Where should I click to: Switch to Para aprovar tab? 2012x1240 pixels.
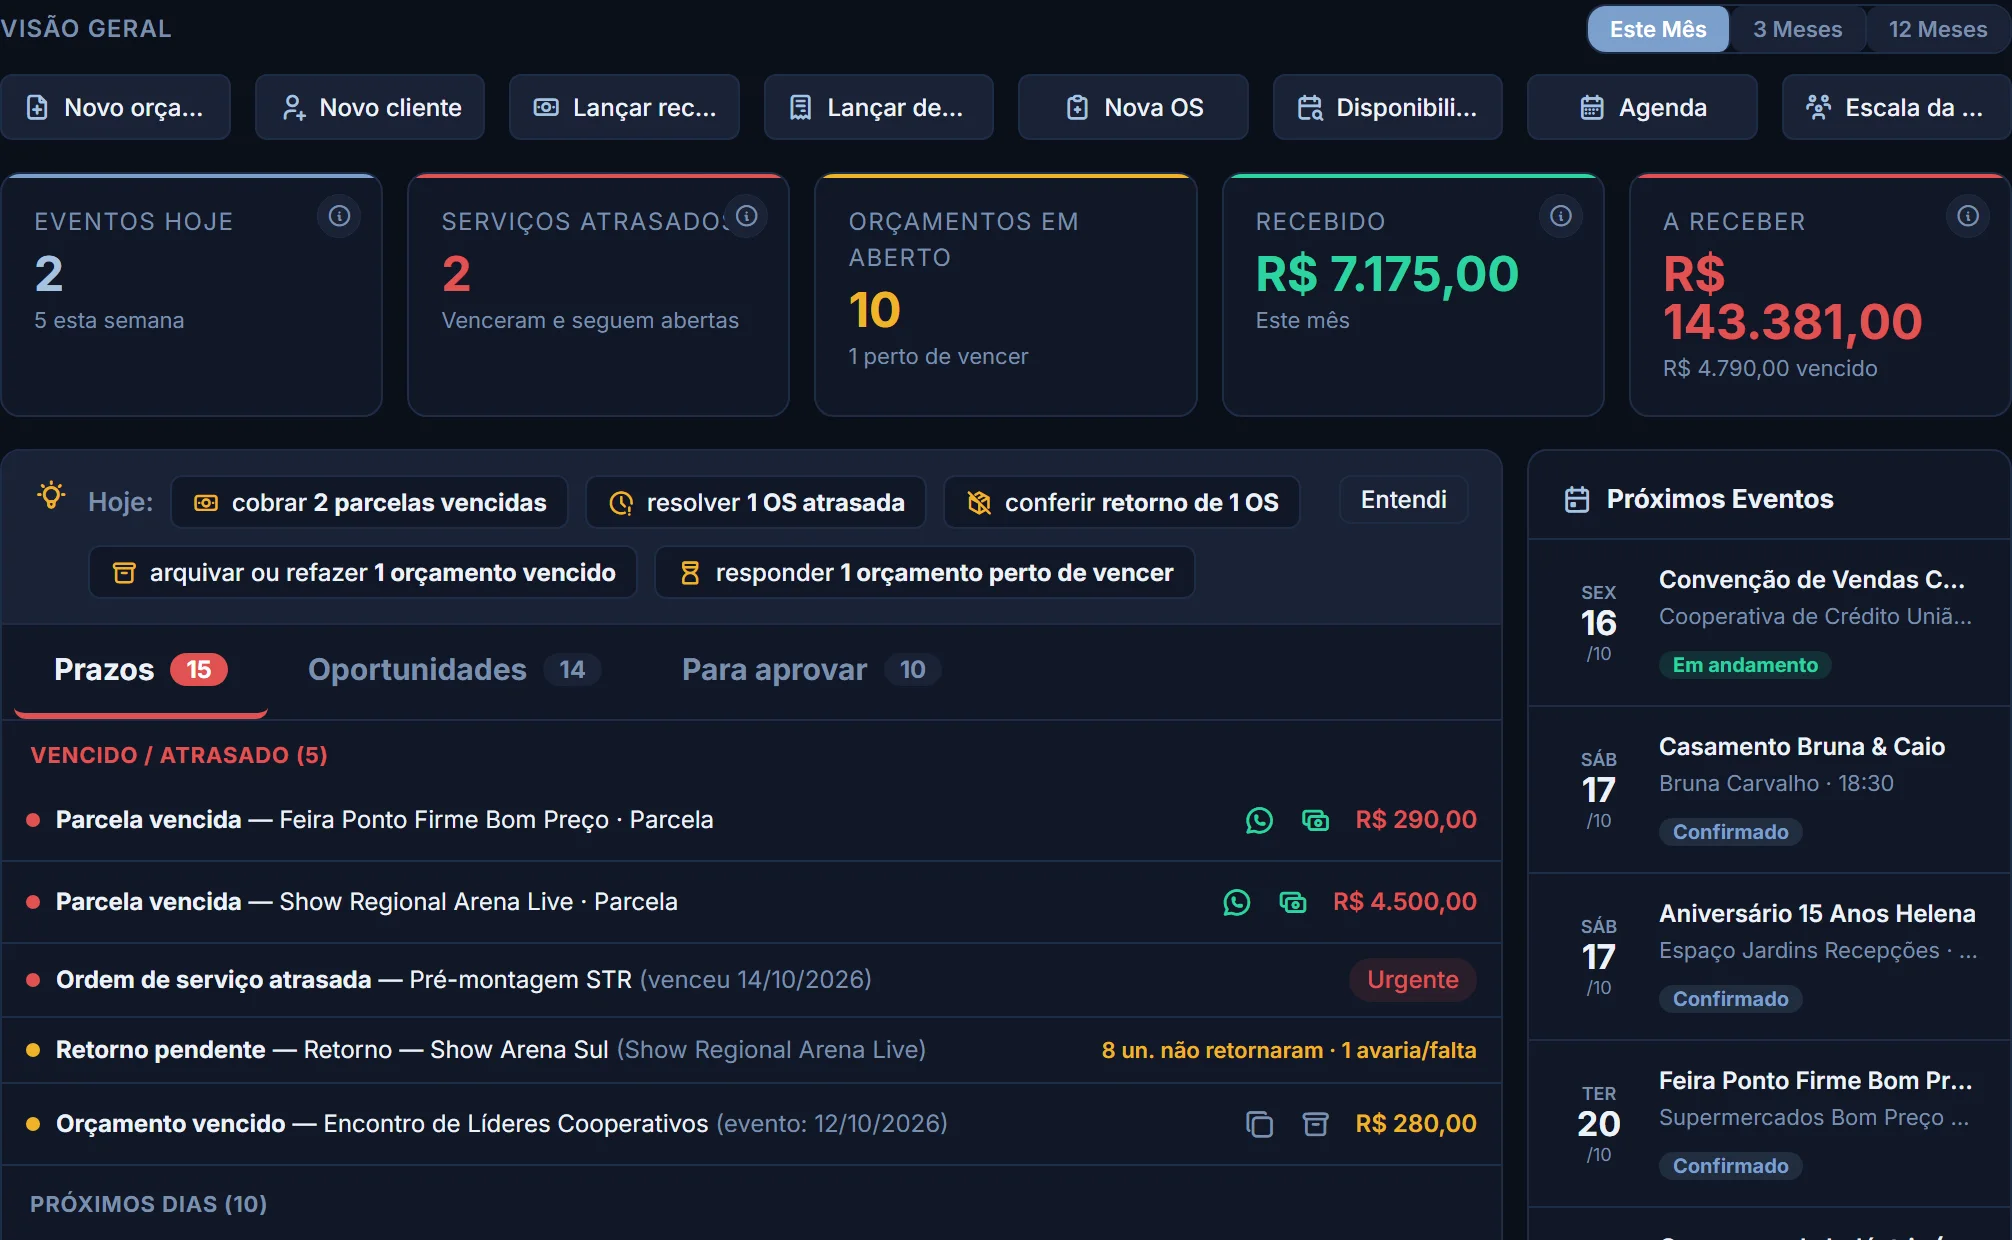(x=811, y=670)
